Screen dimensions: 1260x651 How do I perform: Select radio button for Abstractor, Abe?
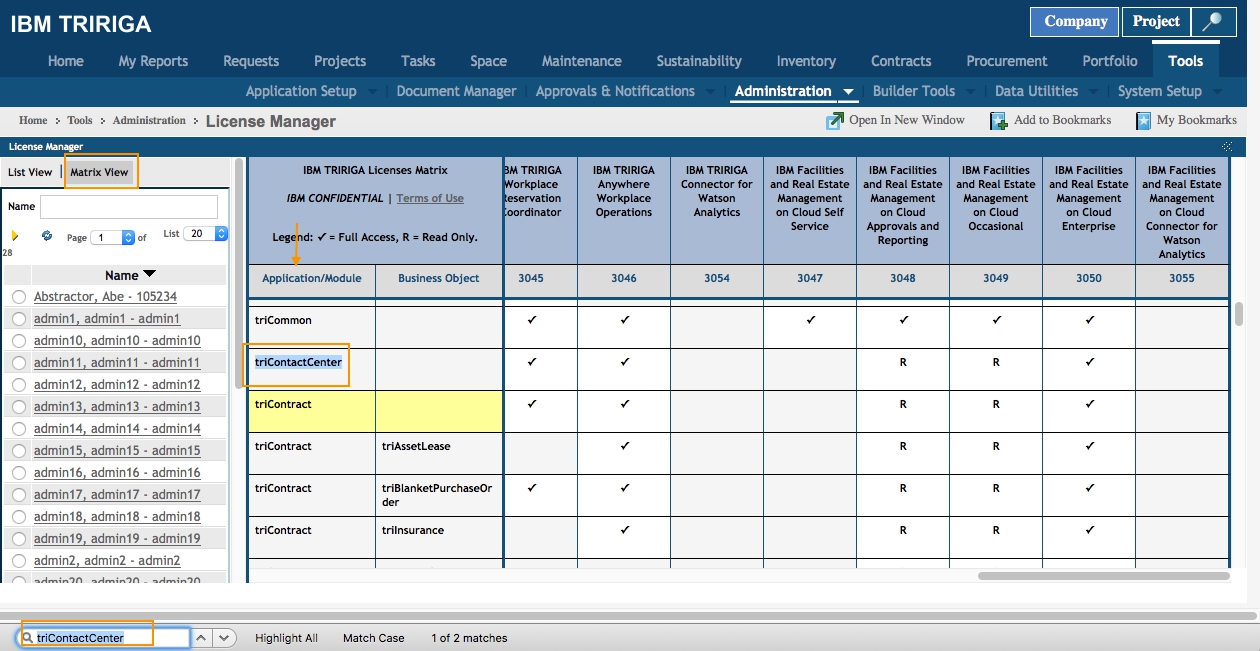(18, 297)
